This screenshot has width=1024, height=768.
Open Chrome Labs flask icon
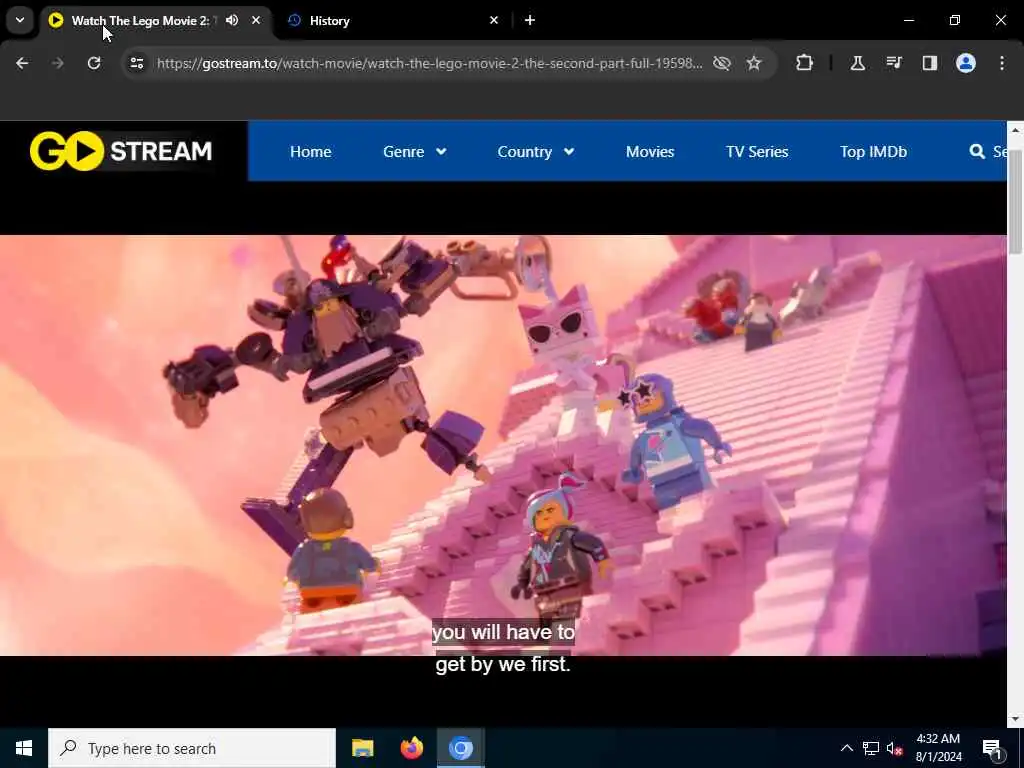tap(857, 63)
